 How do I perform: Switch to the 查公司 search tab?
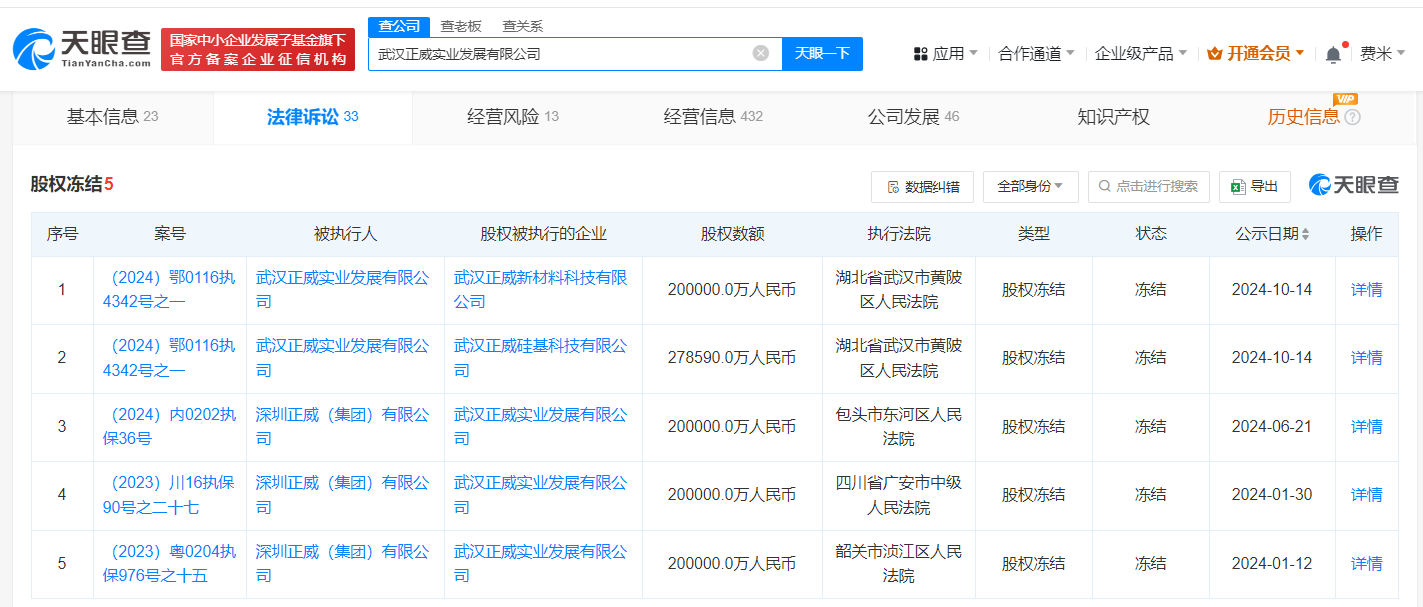[399, 27]
